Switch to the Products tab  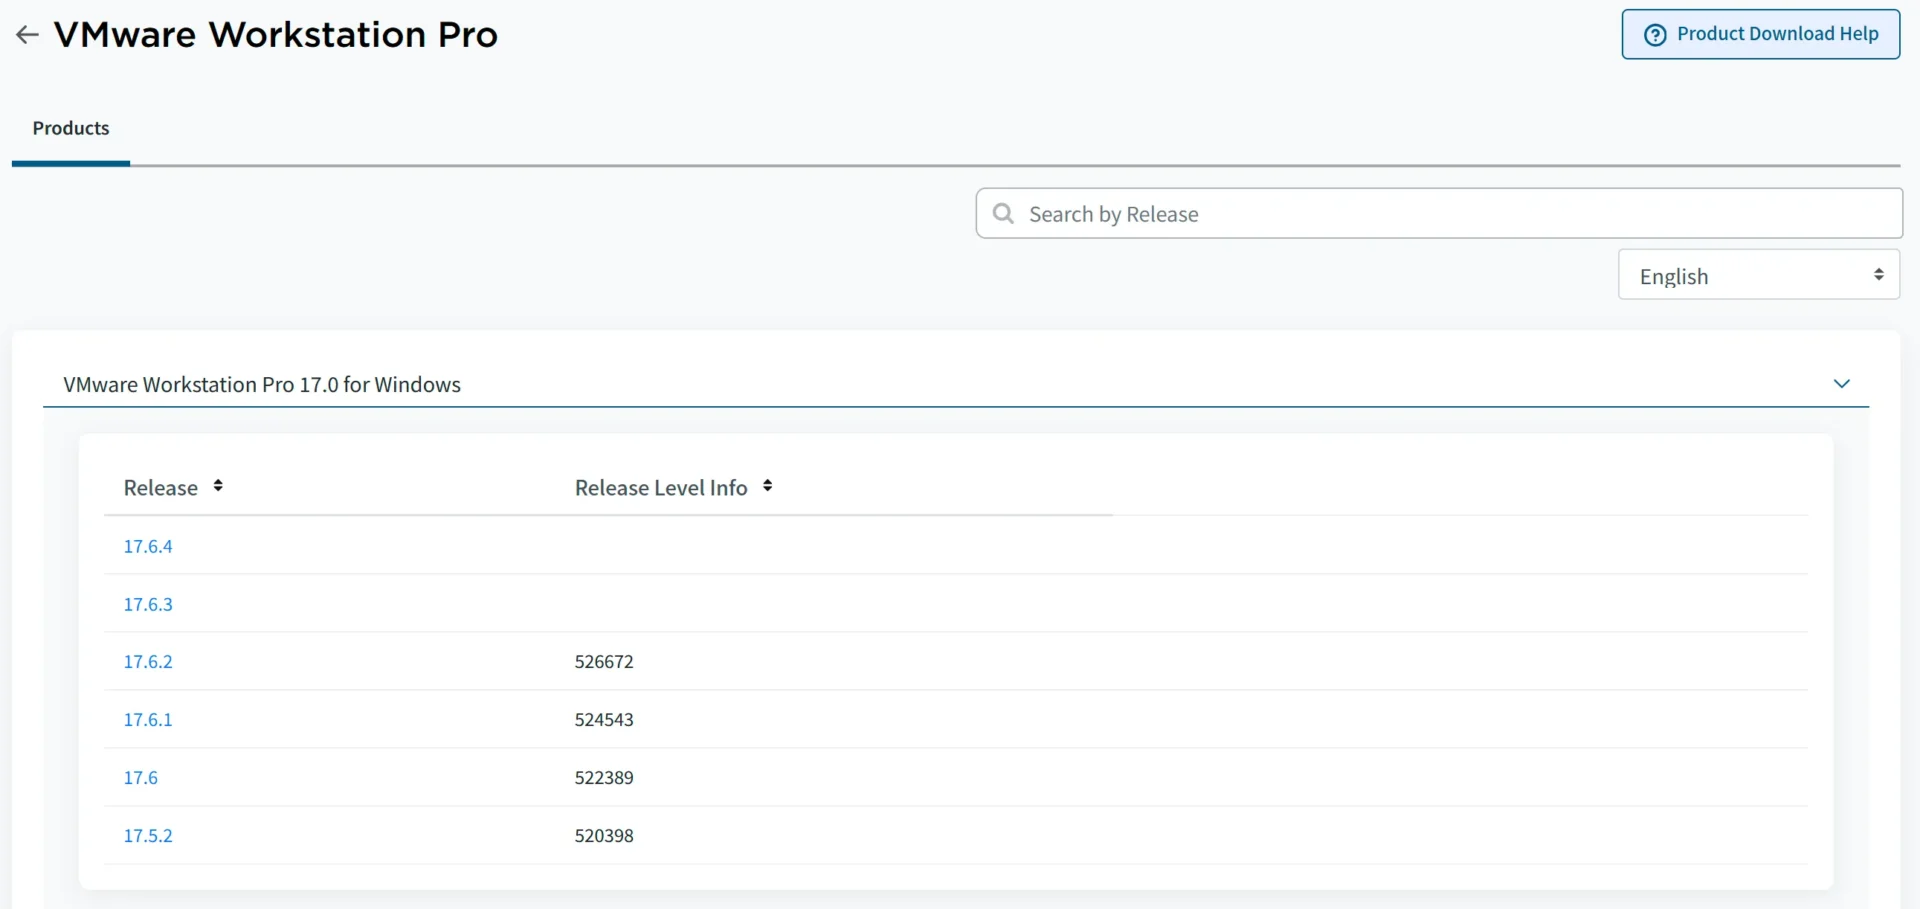coord(71,128)
